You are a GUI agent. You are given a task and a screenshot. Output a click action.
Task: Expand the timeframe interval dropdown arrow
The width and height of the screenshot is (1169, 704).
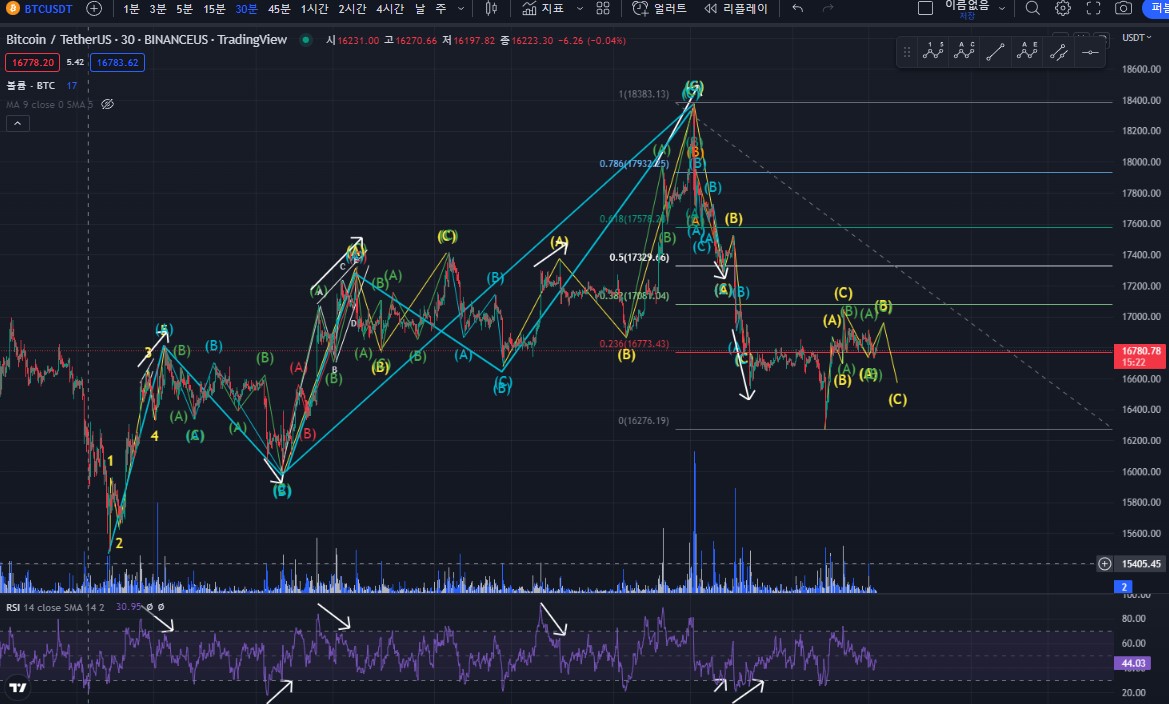point(461,9)
